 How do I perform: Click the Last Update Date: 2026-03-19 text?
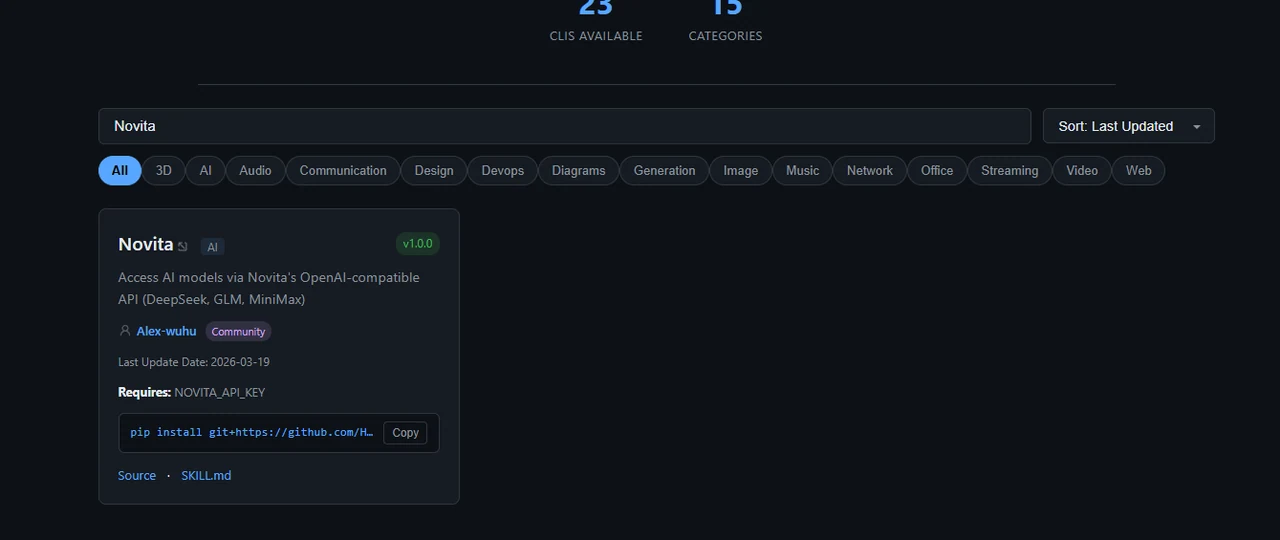click(x=194, y=362)
